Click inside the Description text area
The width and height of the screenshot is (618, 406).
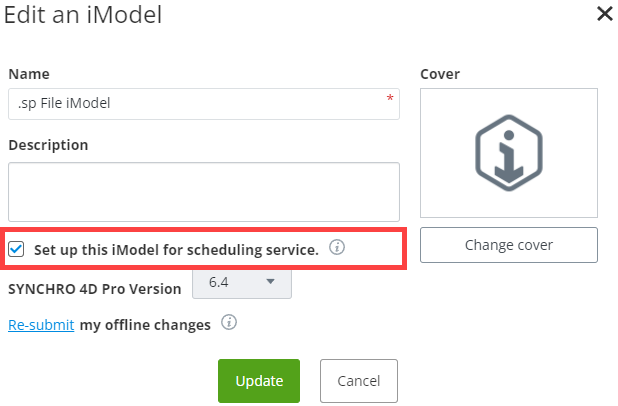[204, 192]
